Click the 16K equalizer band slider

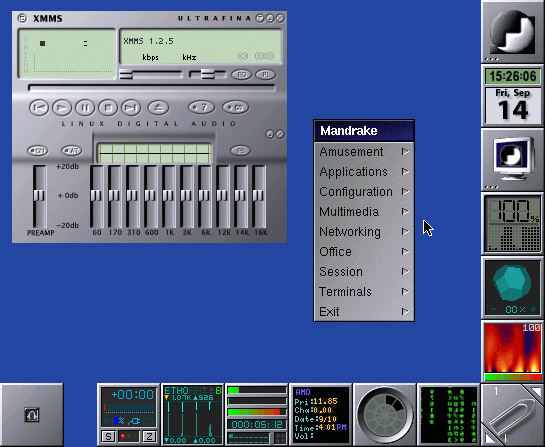tap(259, 196)
